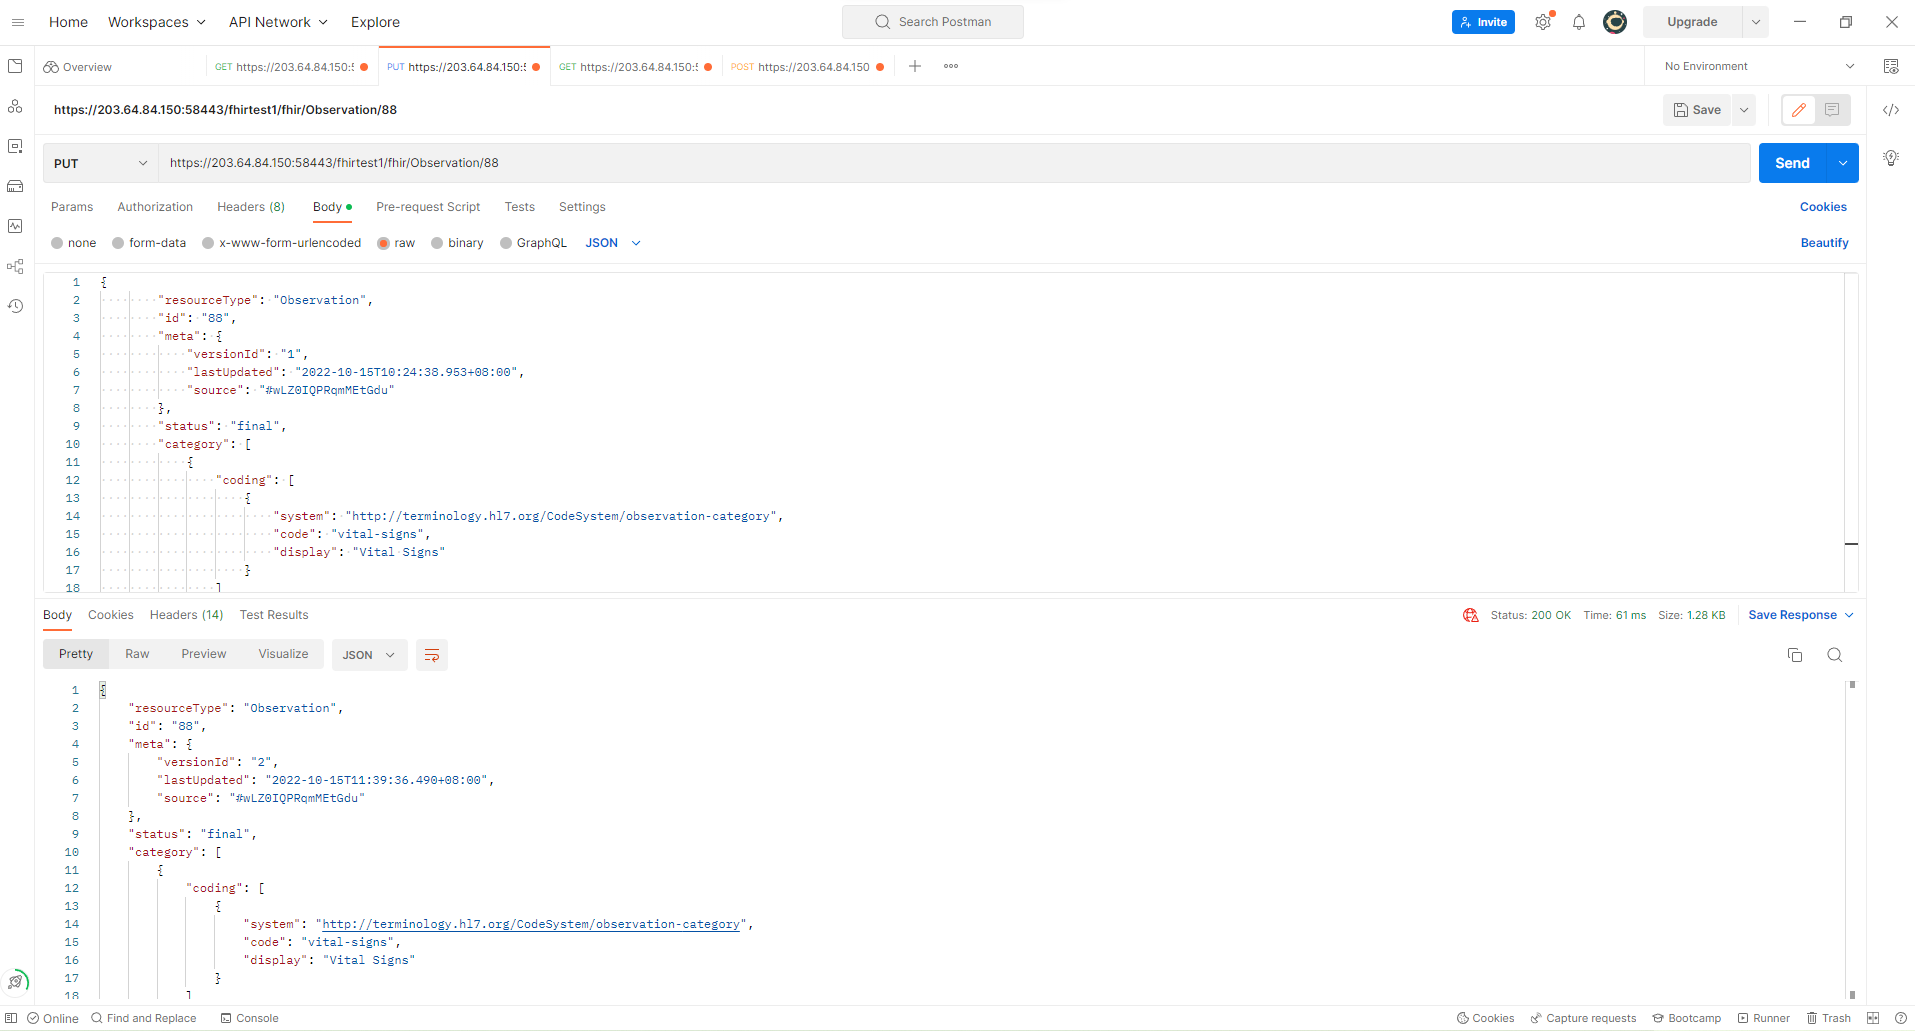1915x1031 pixels.
Task: Select the binary body type
Action: (x=437, y=243)
